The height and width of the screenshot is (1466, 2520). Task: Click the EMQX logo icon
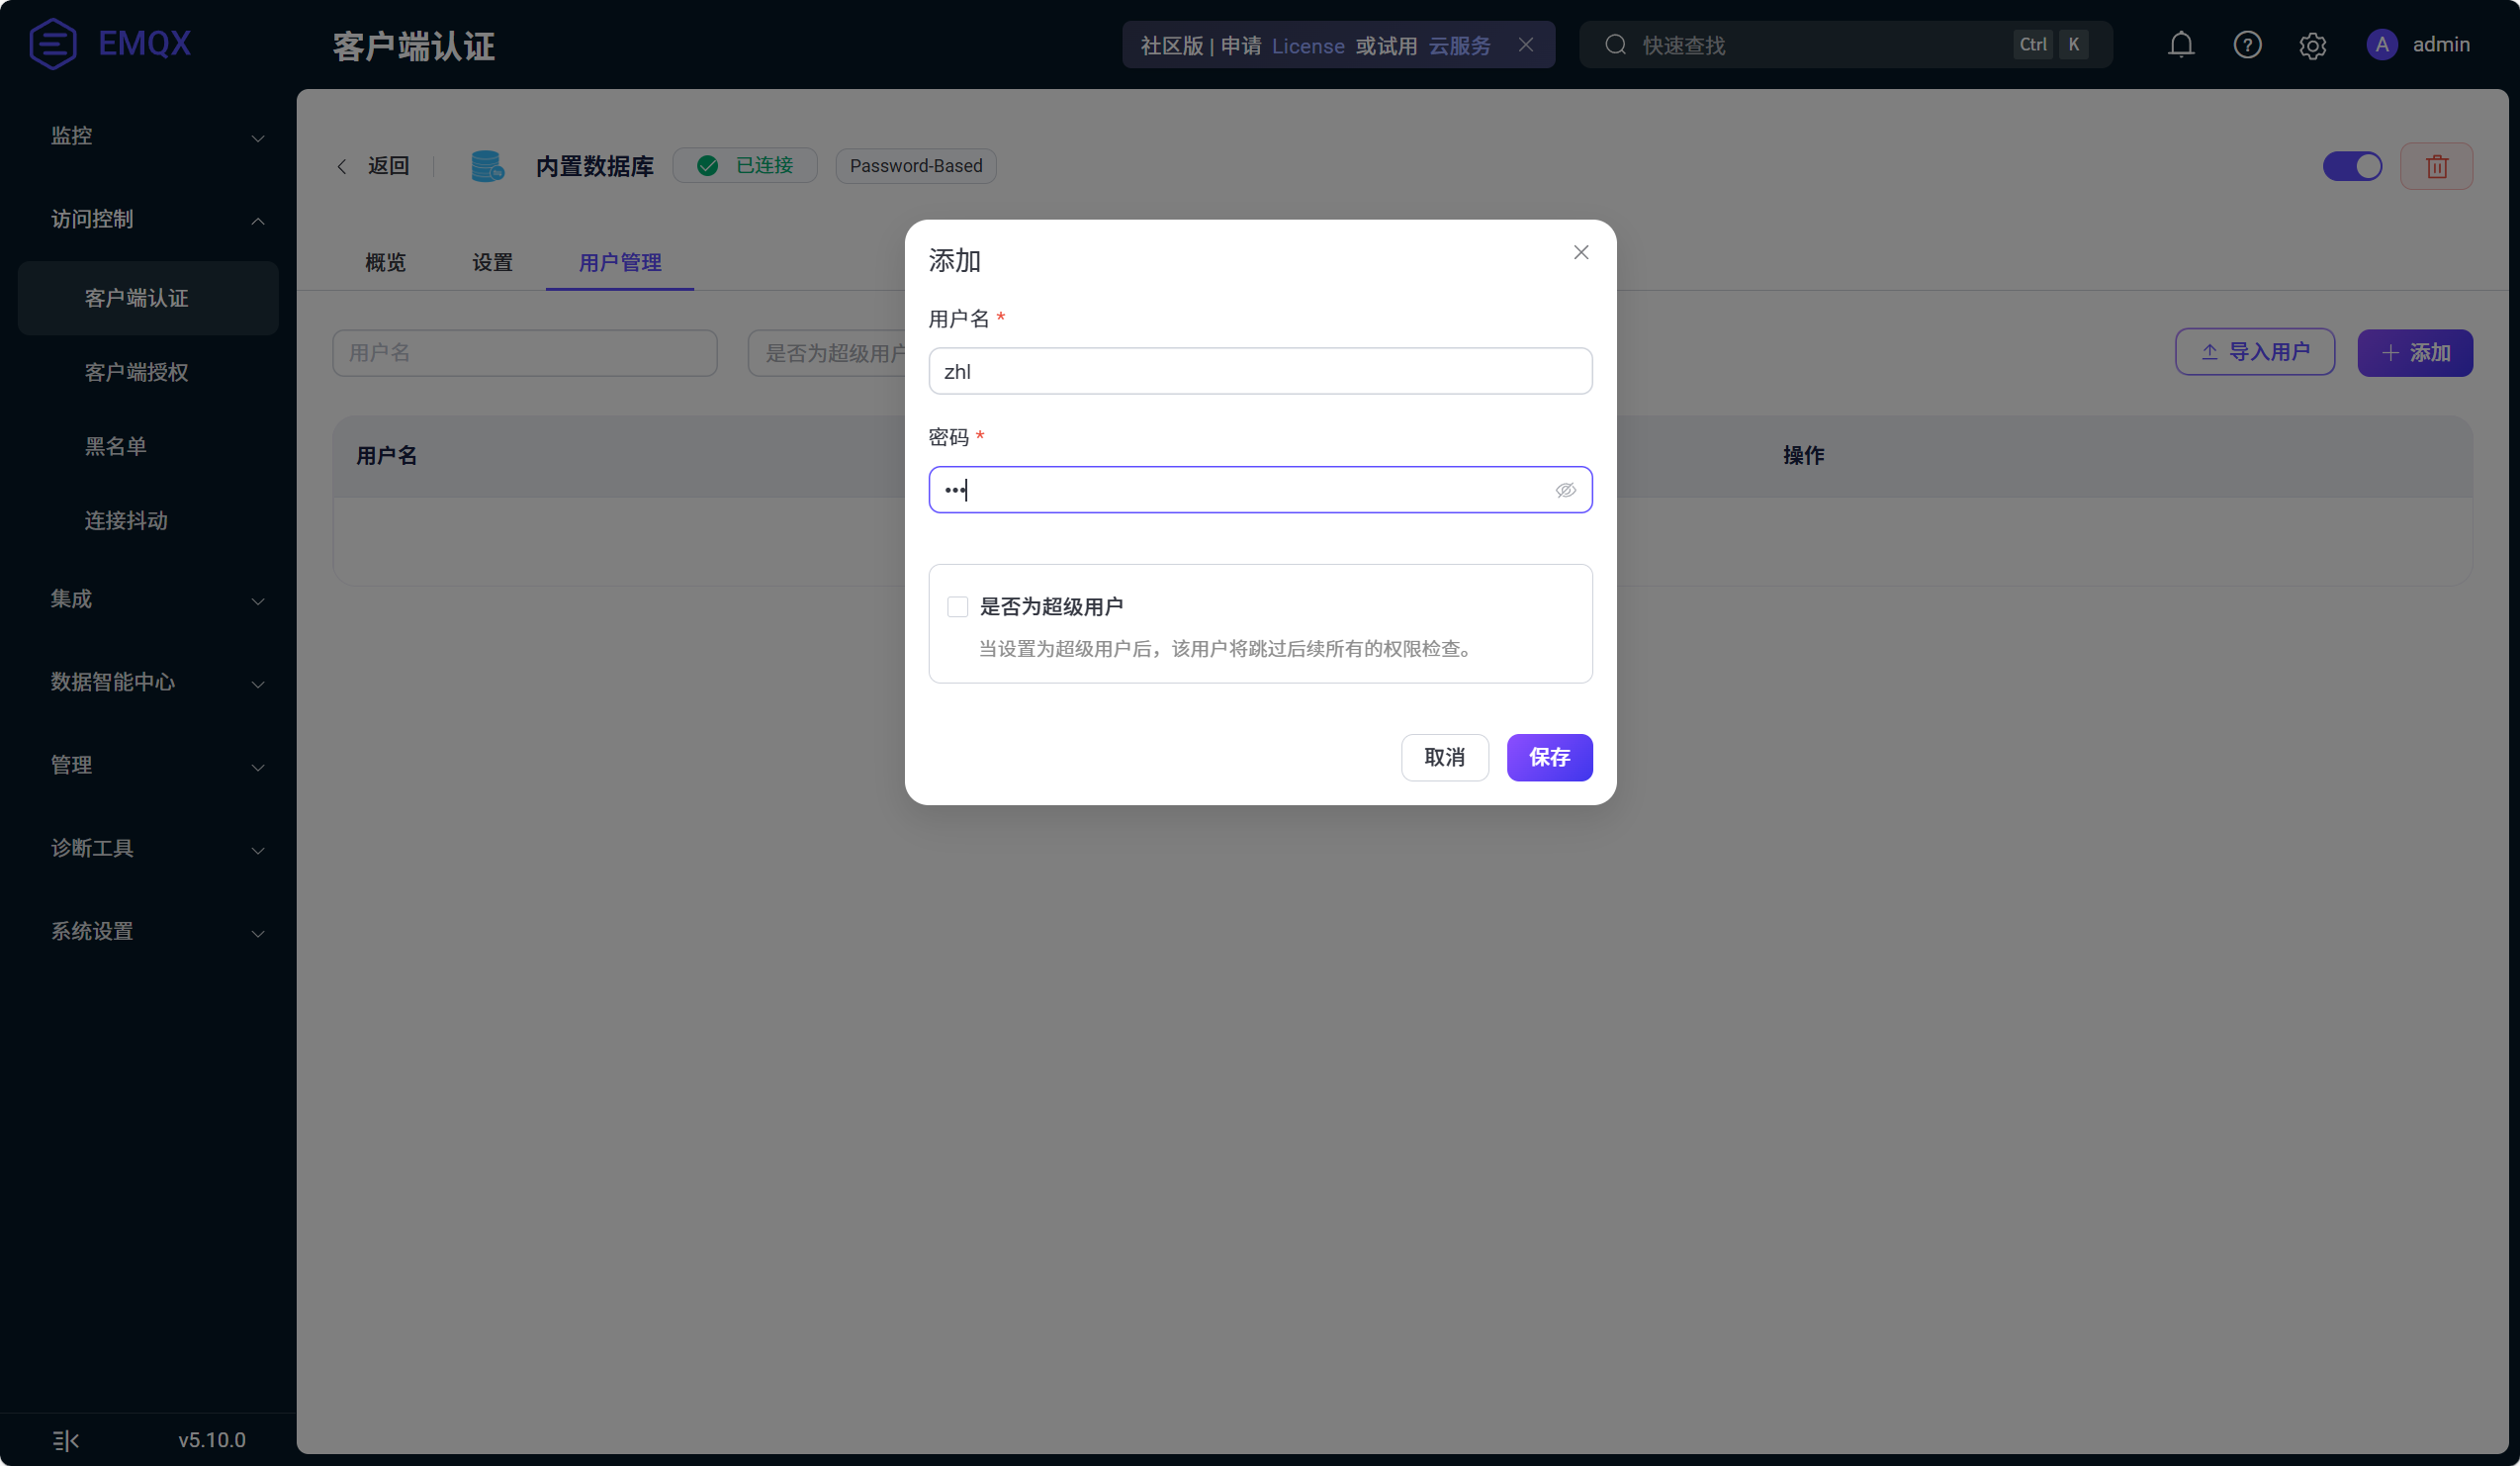click(53, 44)
